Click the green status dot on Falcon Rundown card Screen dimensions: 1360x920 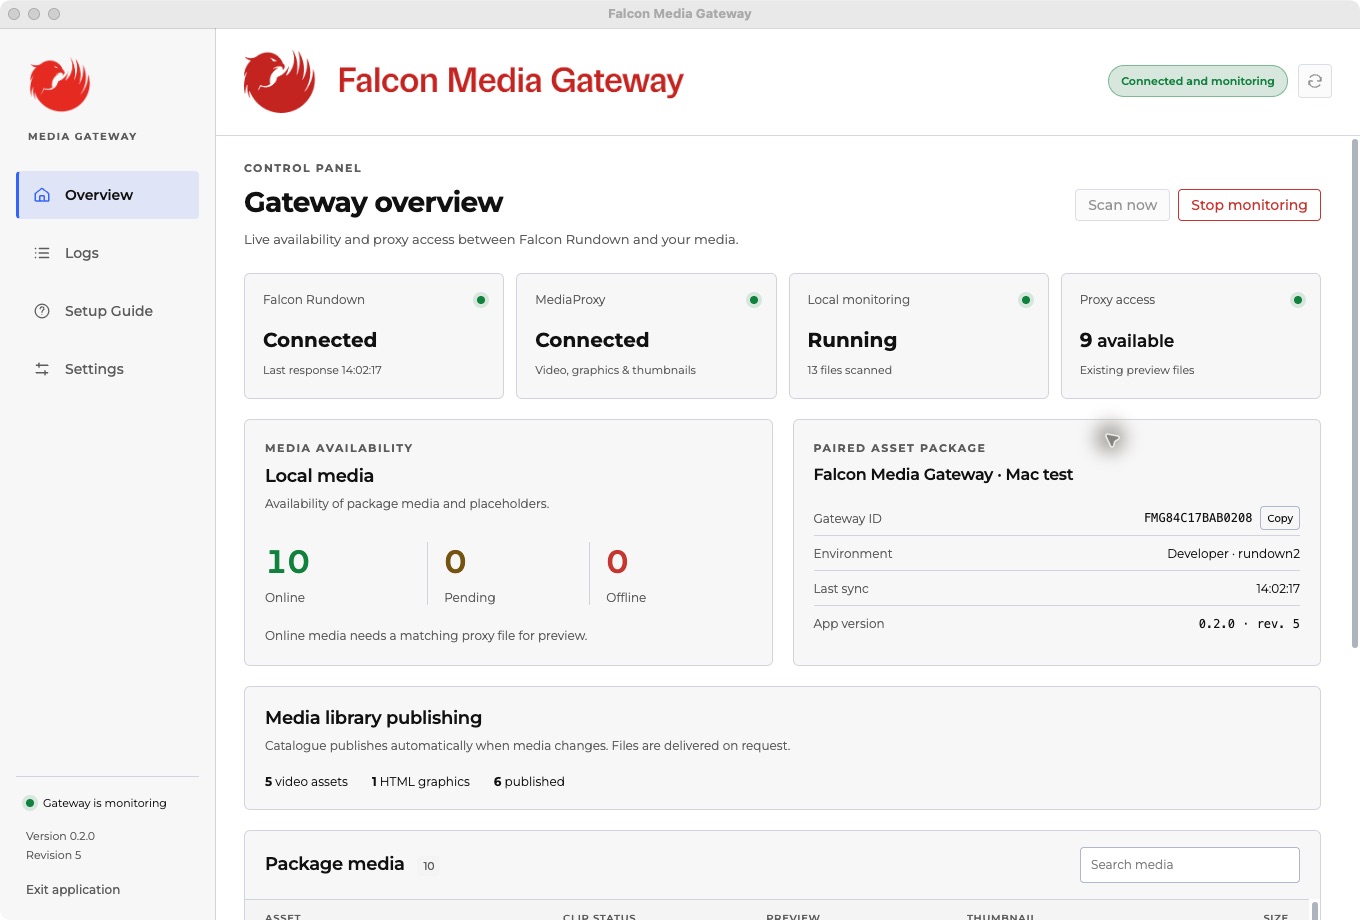tap(481, 300)
